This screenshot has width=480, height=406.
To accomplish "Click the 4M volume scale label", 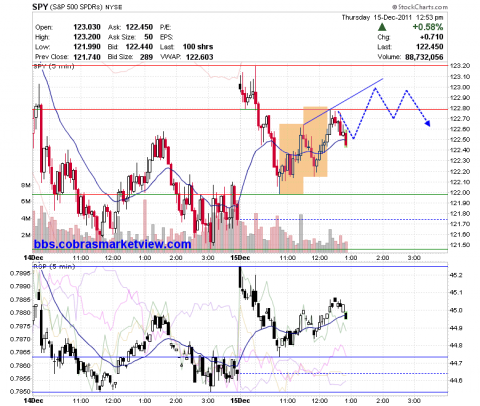I will point(26,219).
